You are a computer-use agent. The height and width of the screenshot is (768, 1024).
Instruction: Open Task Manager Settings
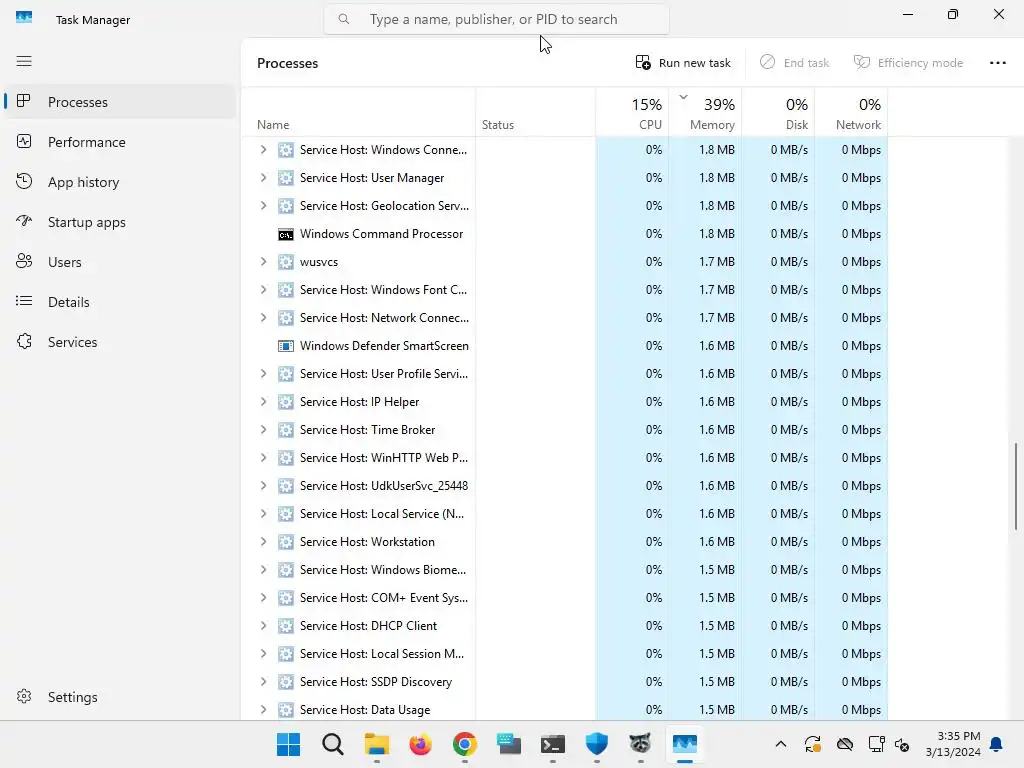click(x=120, y=696)
